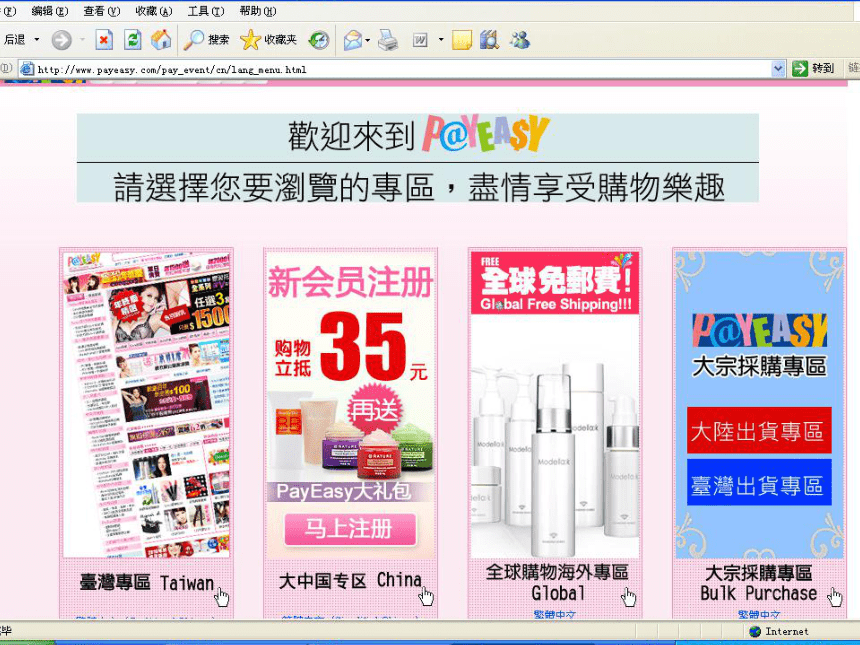Click the 全球購物海外專區 Global link

[x=557, y=582]
